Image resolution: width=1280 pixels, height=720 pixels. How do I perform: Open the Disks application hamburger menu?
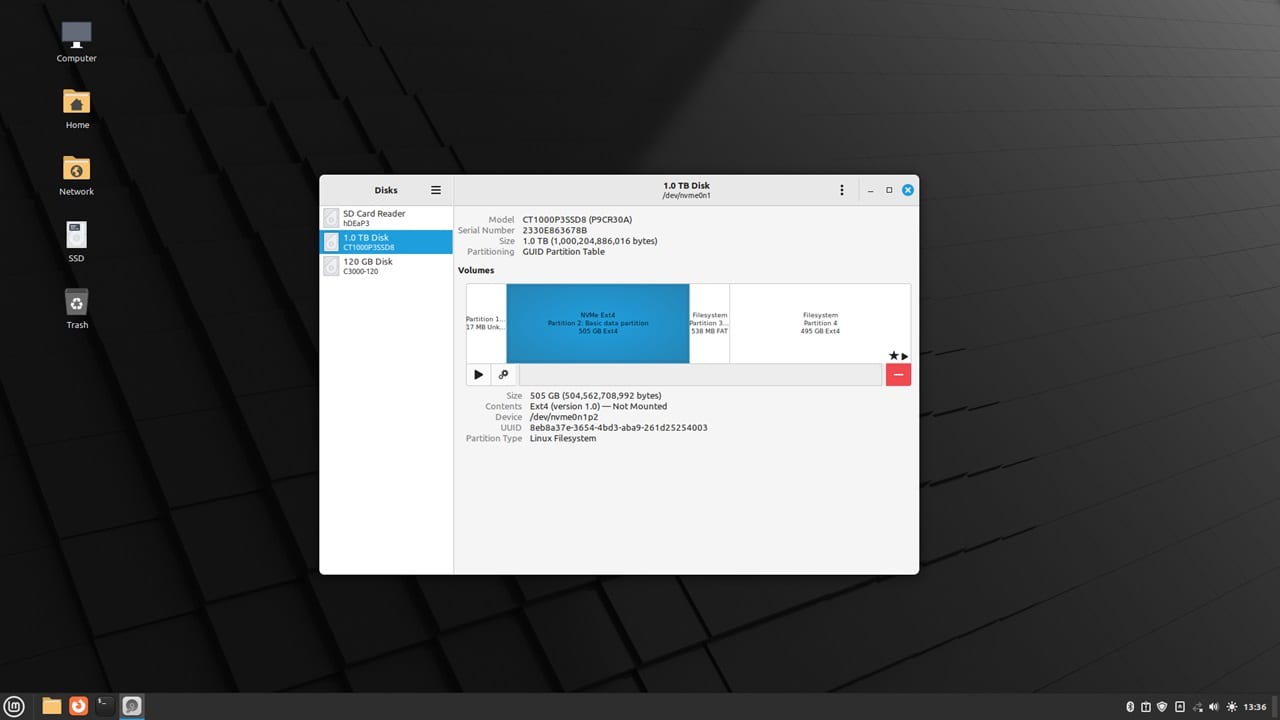coord(435,190)
